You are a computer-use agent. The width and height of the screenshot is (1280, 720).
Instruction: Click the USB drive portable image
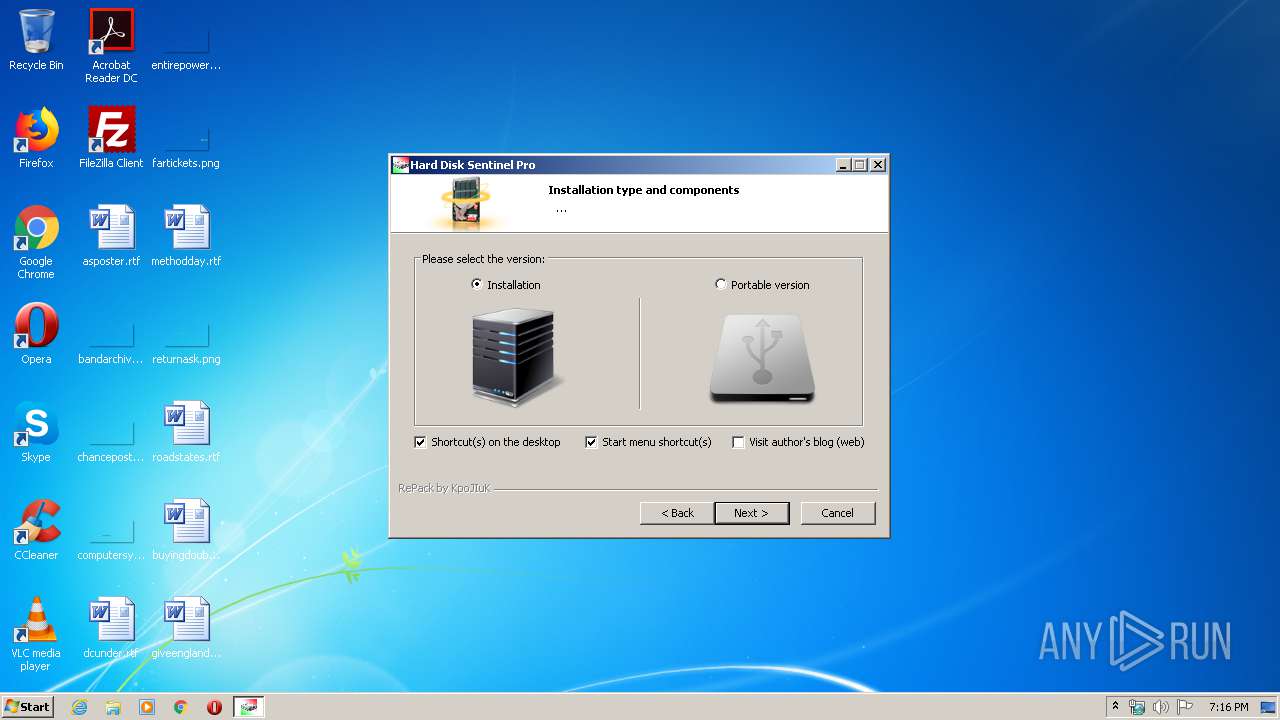(x=762, y=359)
